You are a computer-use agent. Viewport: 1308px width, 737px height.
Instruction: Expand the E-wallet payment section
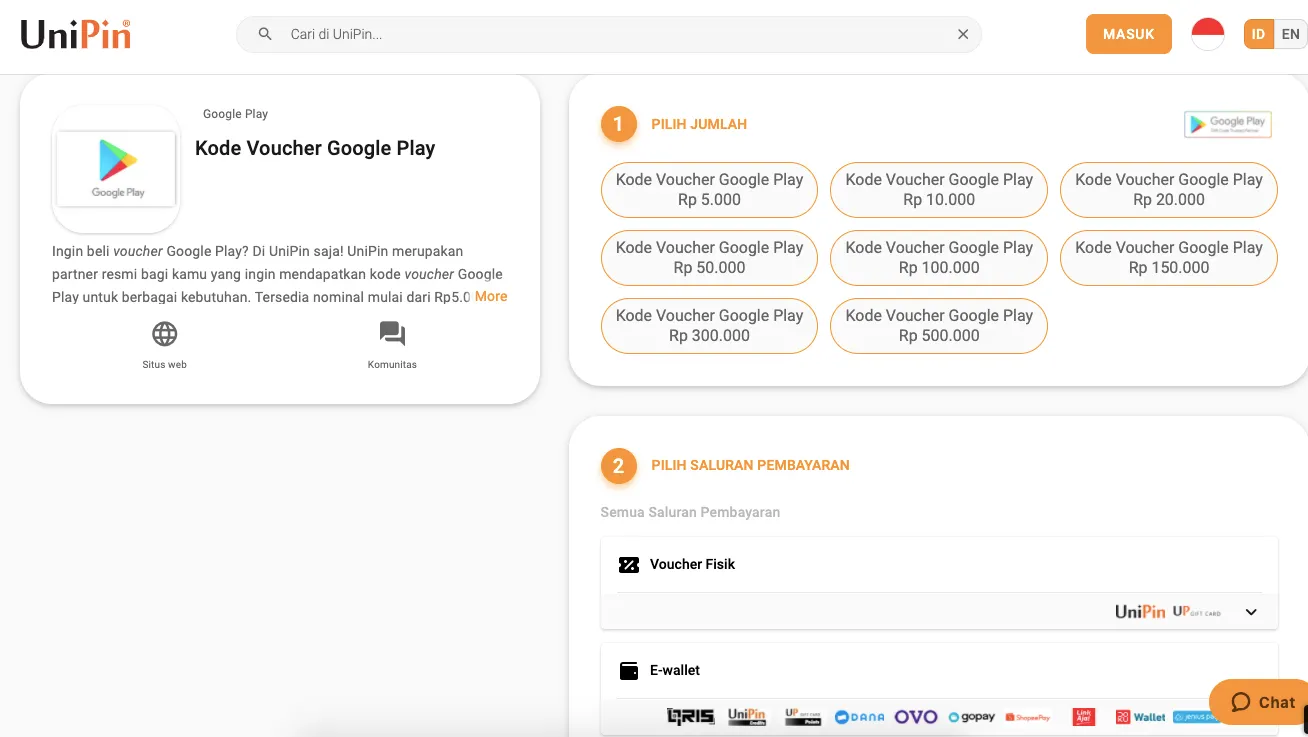click(x=675, y=670)
